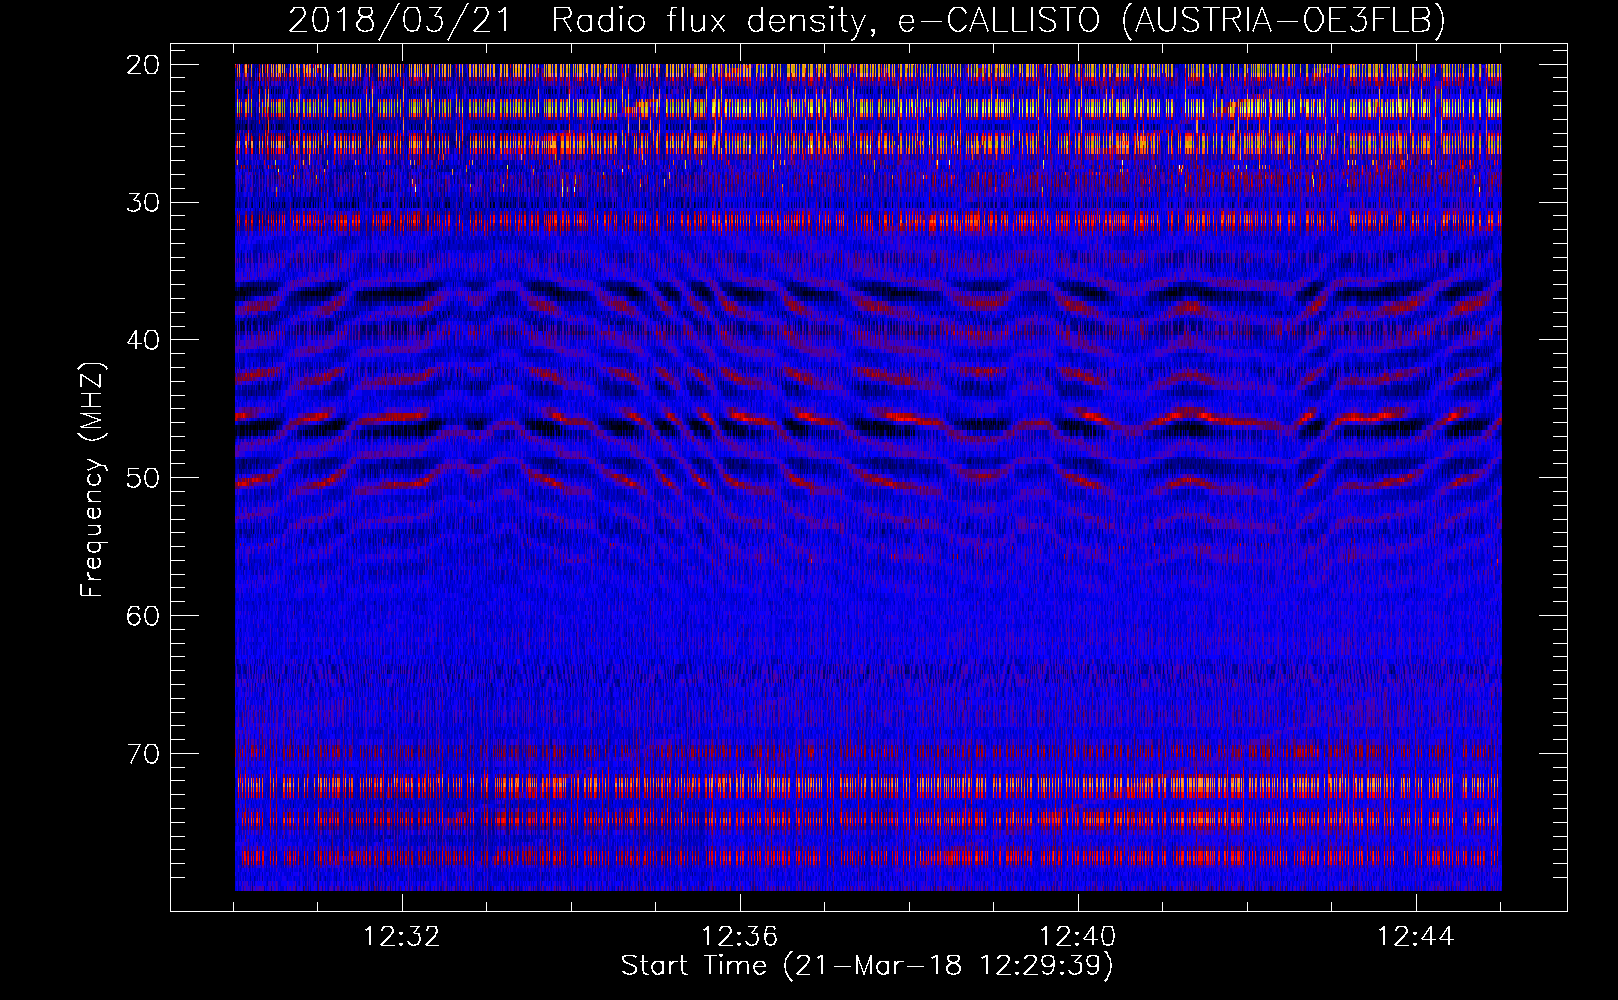
Task: Click the 12:44 time tick label
Action: point(1416,937)
